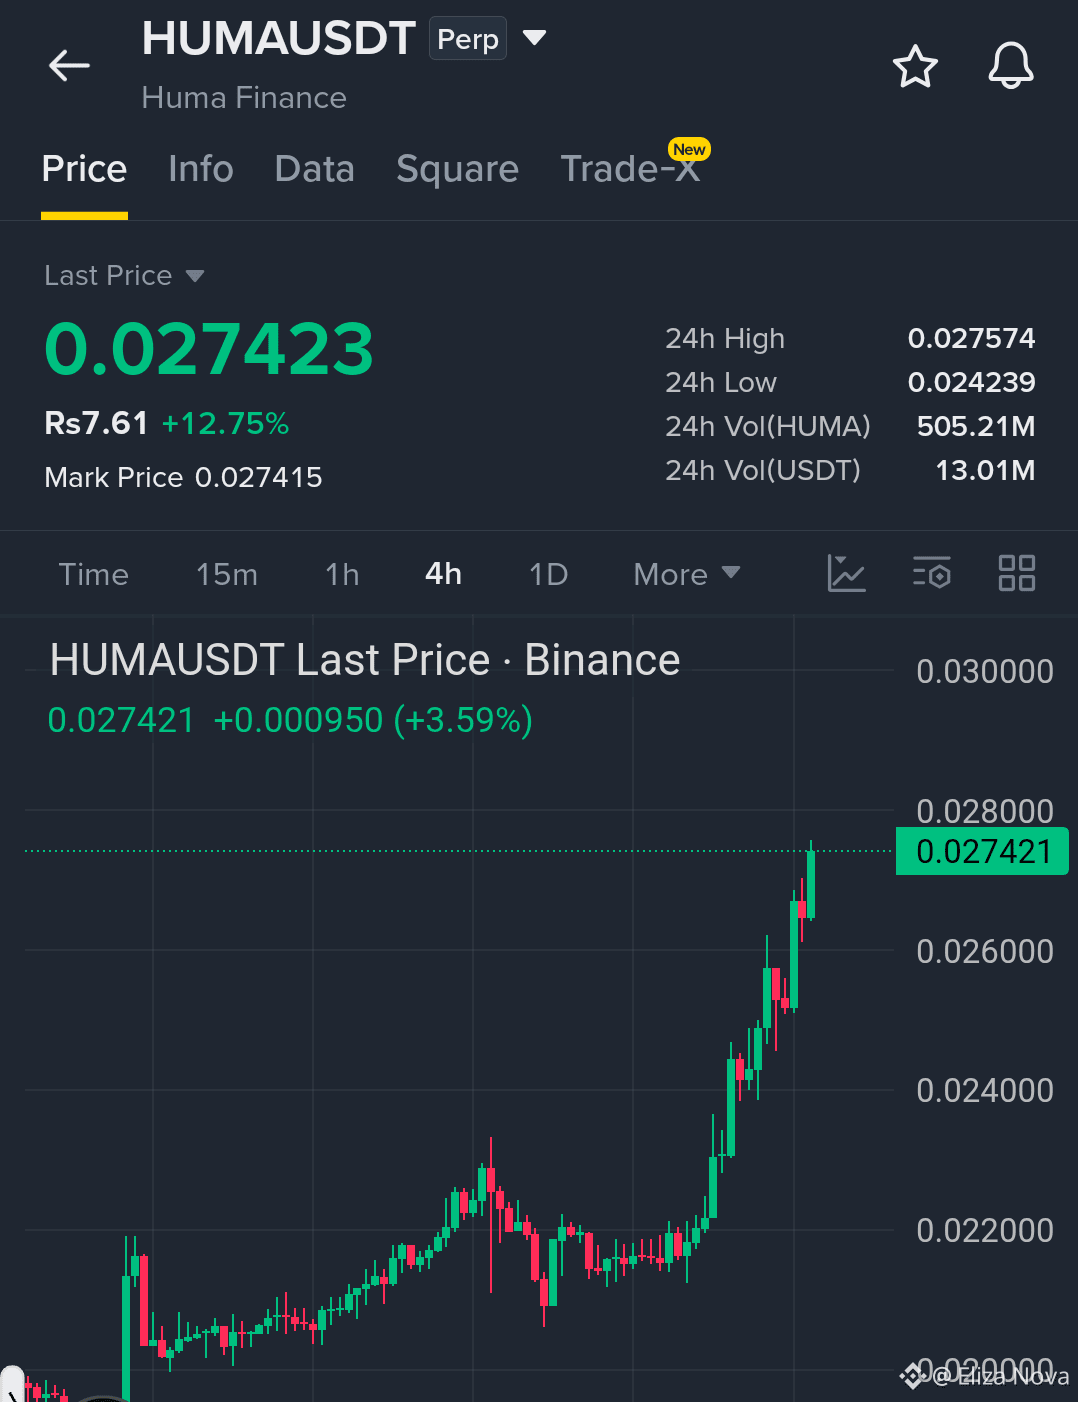Click the 24h High value 0.027574

(x=971, y=338)
